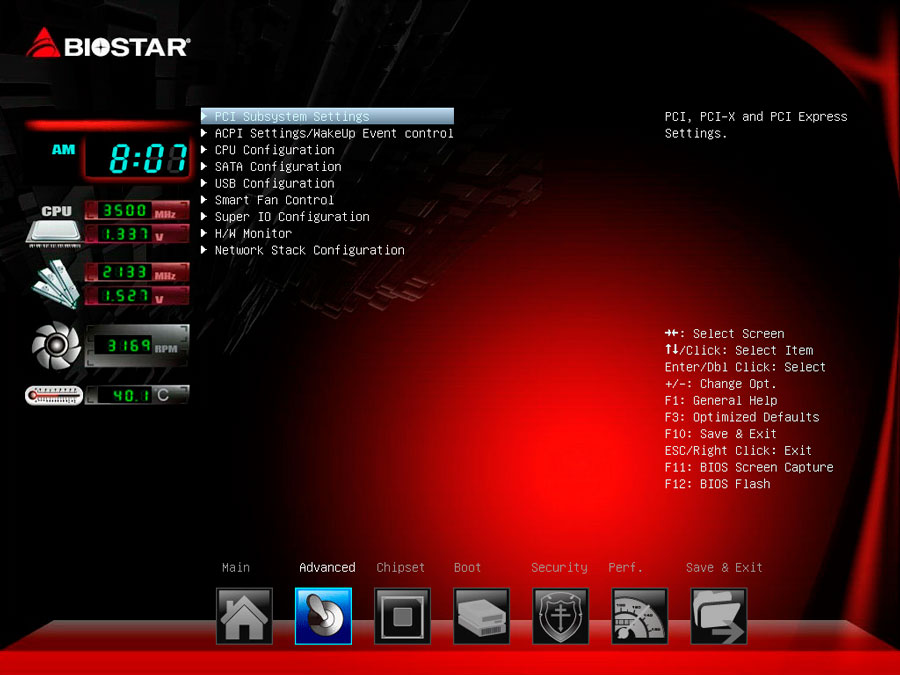This screenshot has height=675, width=900.
Task: Go to the Boot tab label
Action: click(467, 568)
